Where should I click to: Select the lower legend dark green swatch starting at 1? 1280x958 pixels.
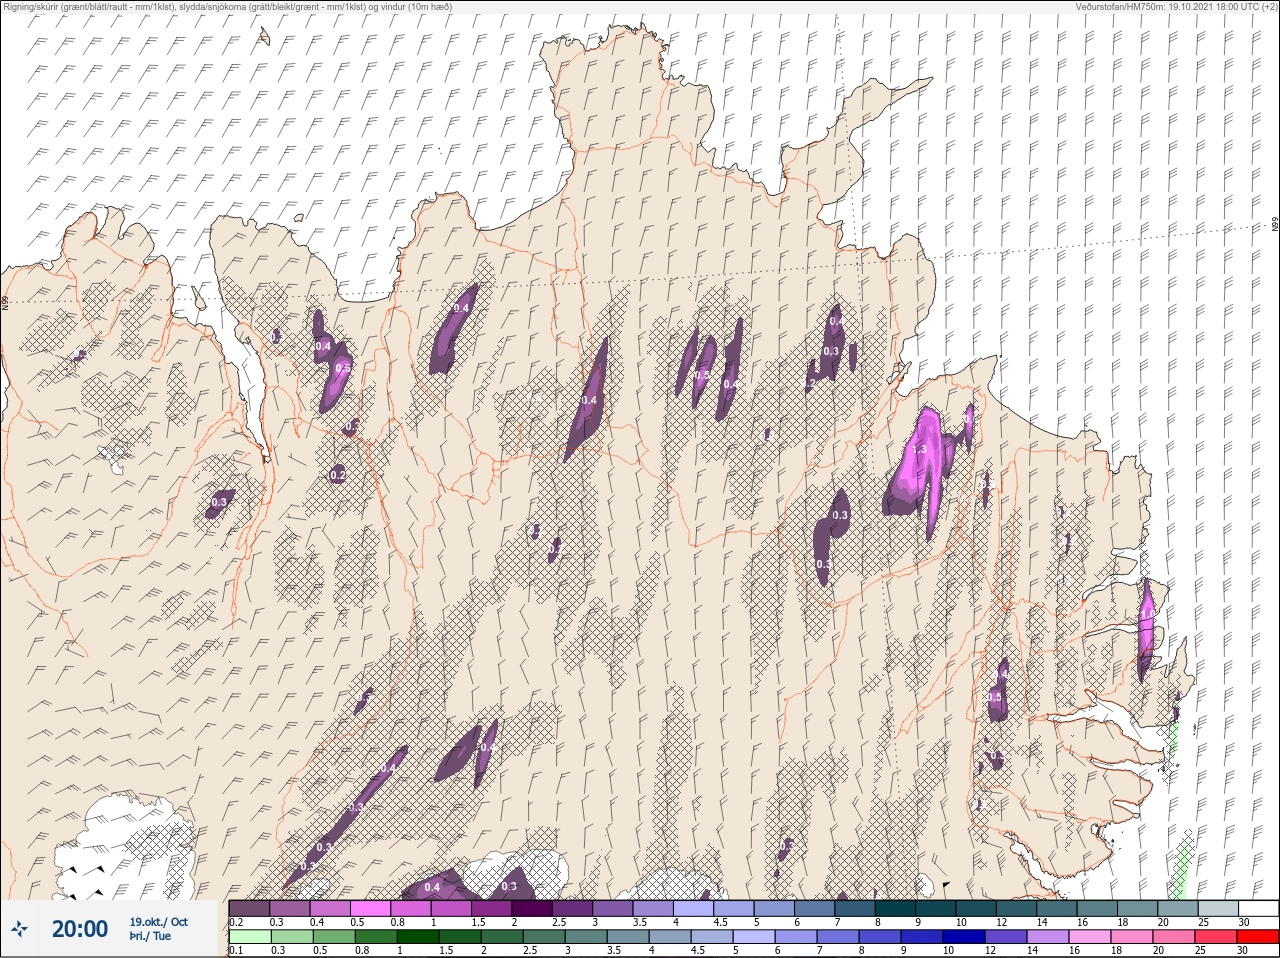tap(417, 937)
